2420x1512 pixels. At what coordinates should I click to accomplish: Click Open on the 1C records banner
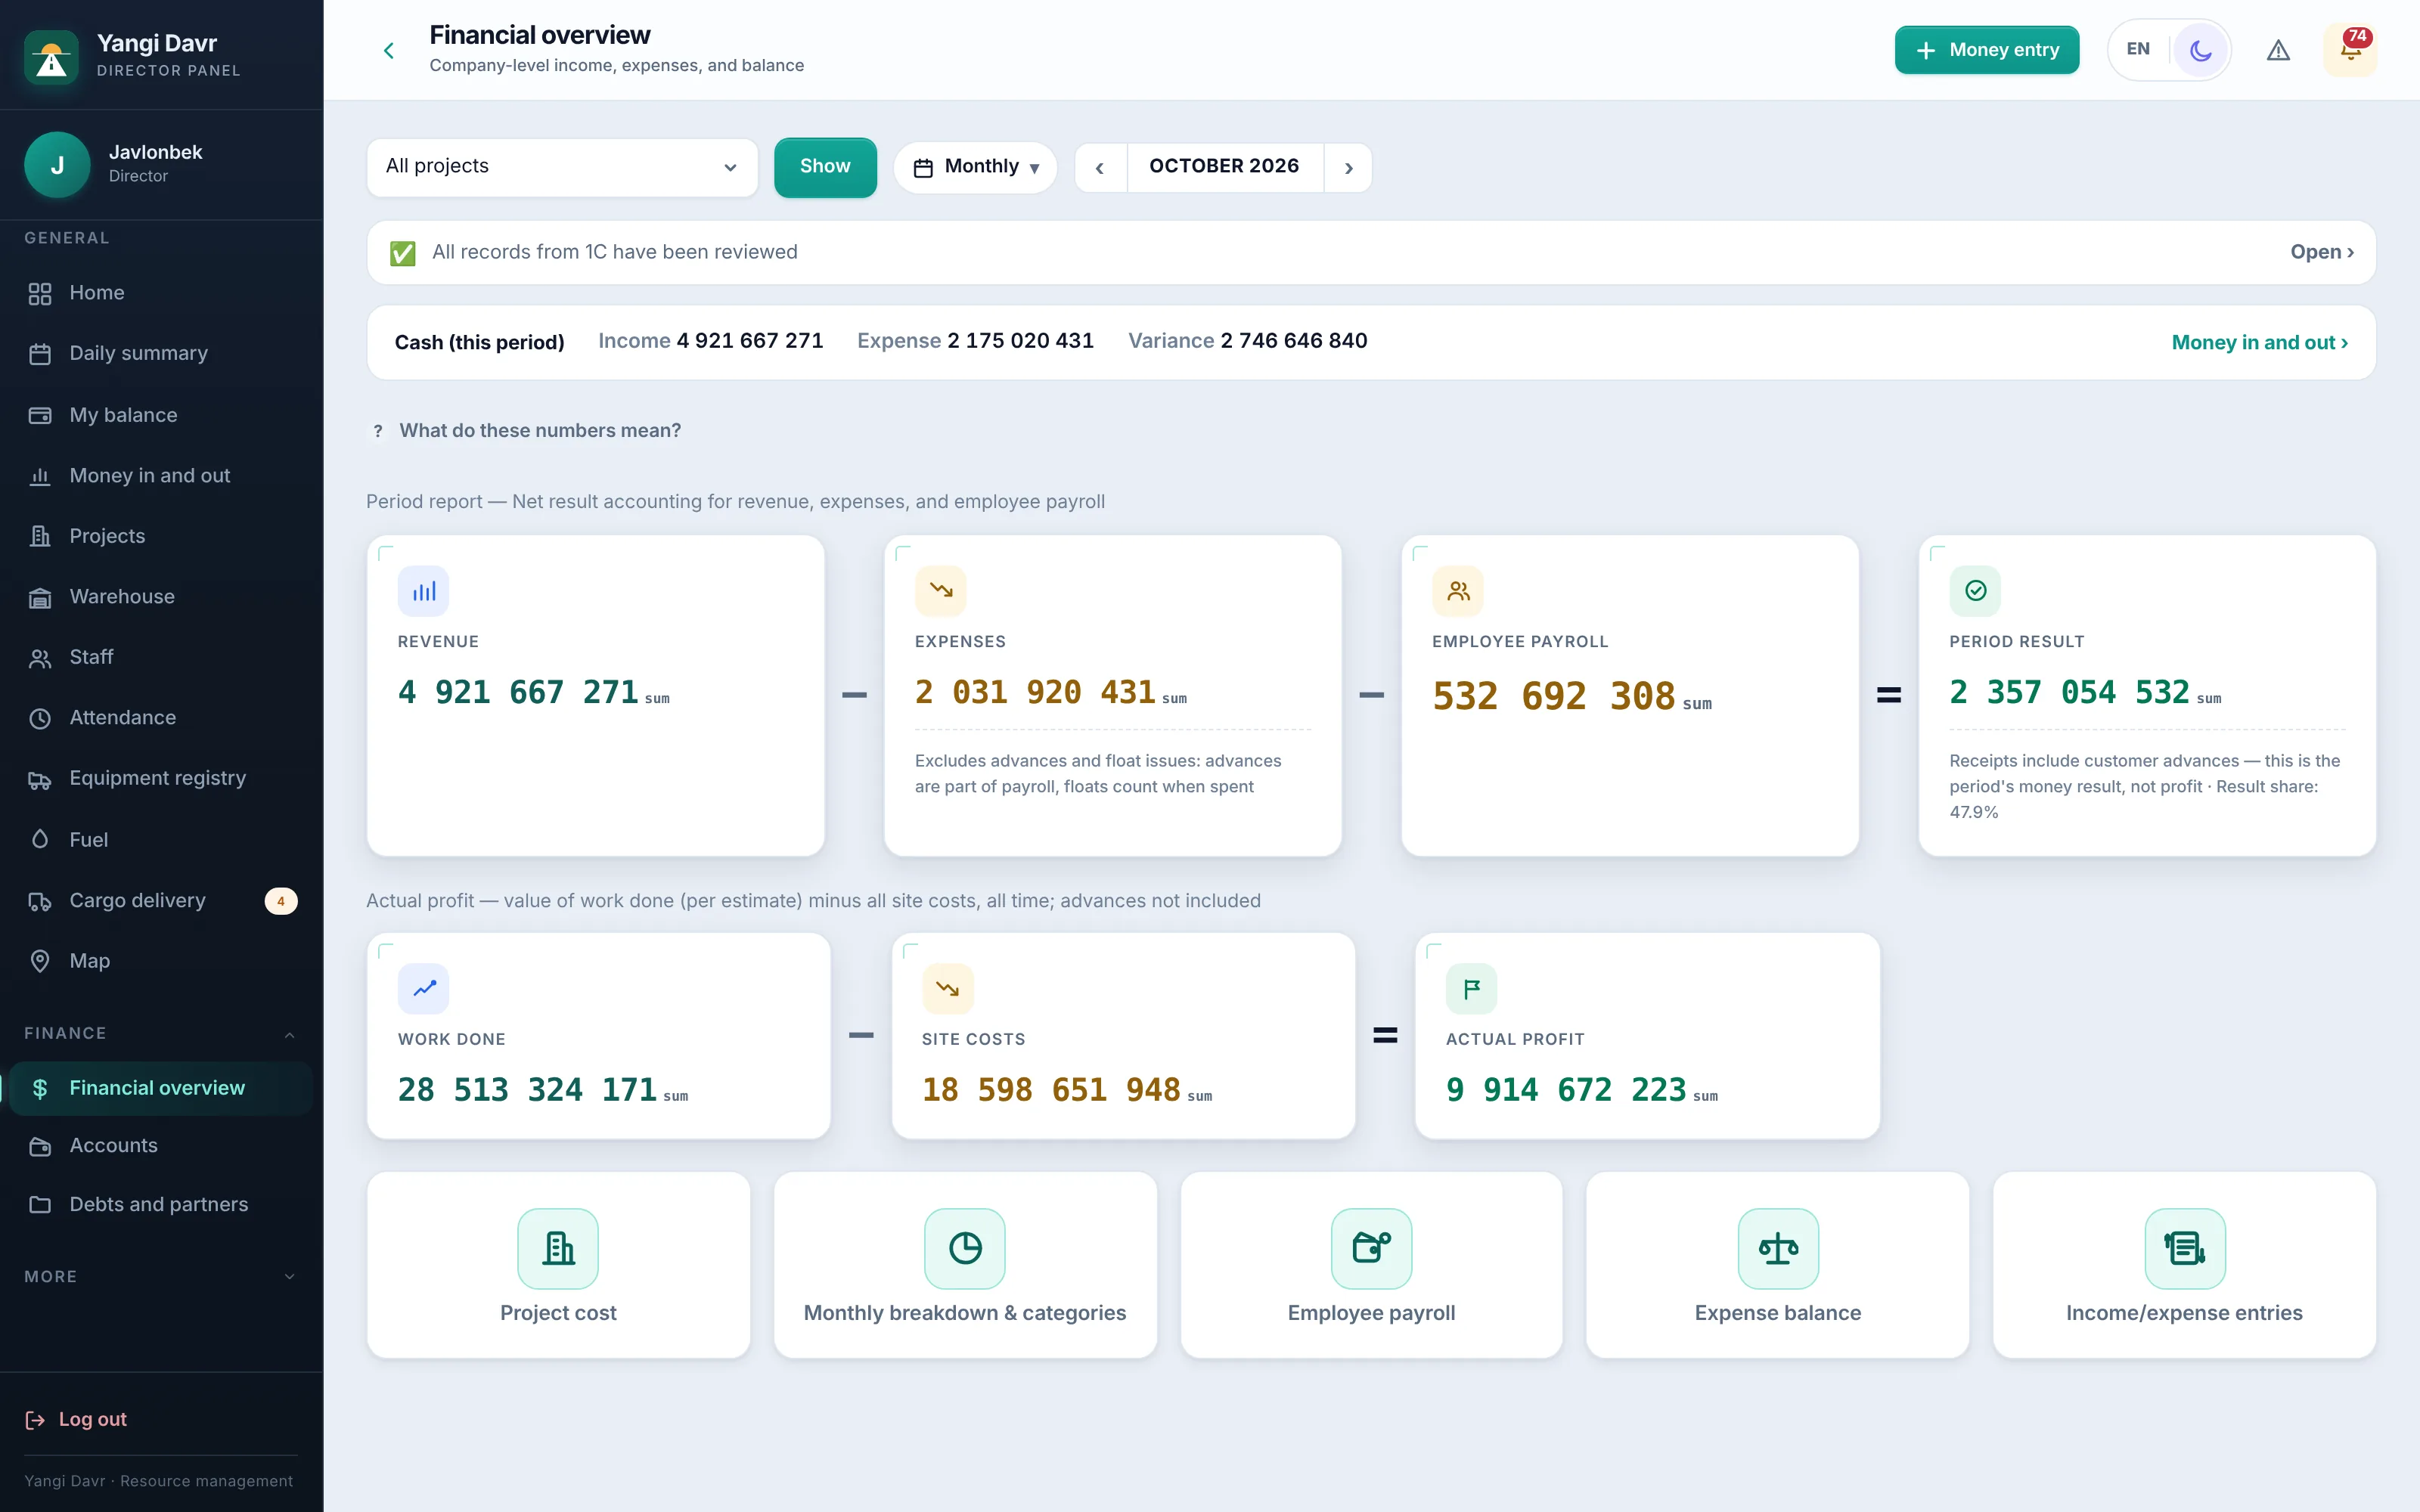click(x=2322, y=252)
